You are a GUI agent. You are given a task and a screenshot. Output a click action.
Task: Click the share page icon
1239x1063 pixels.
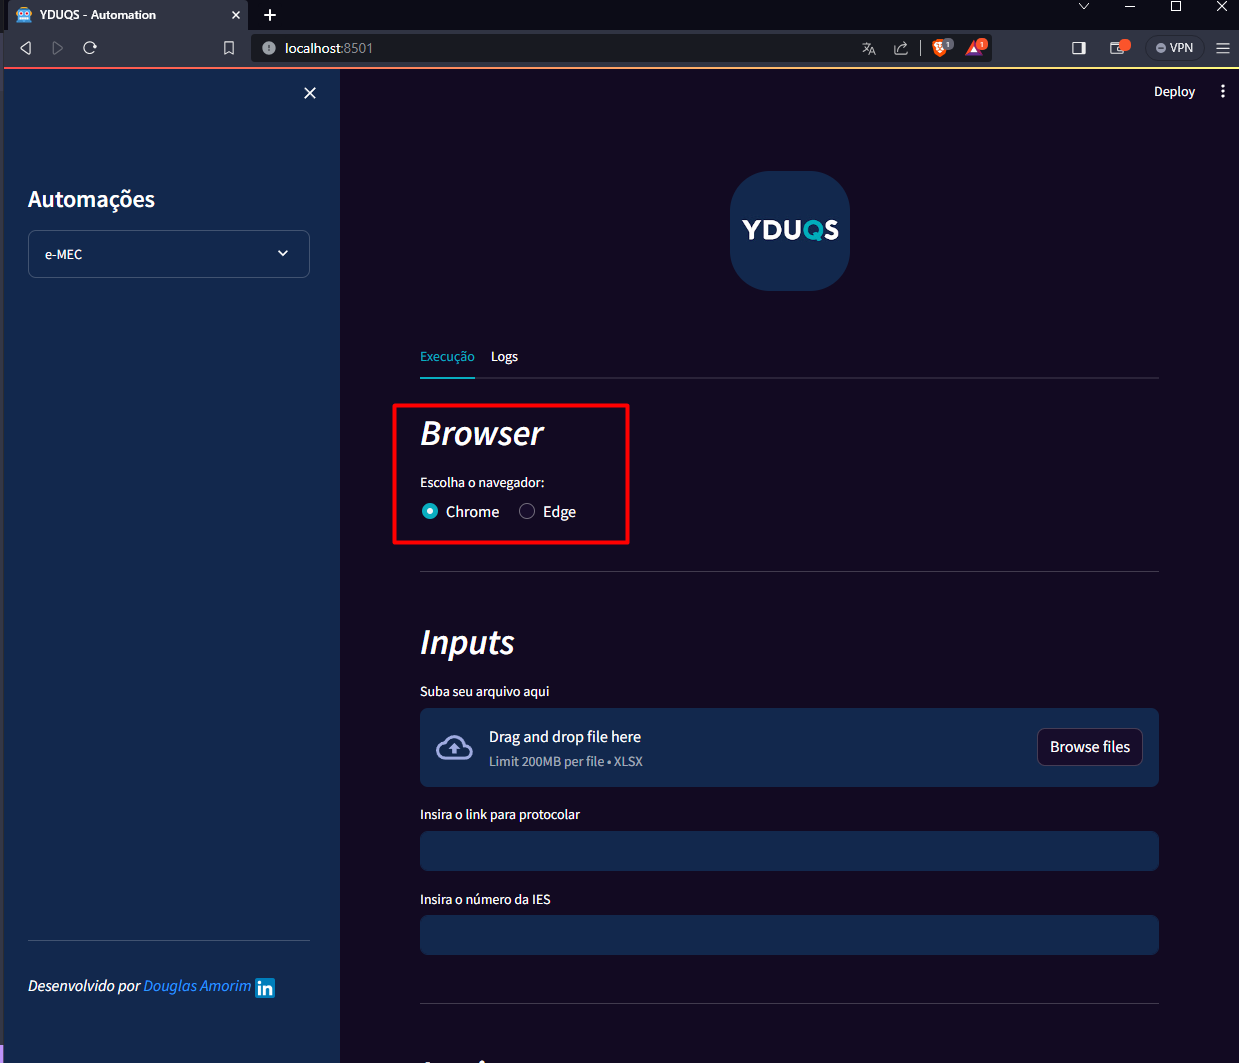[901, 48]
